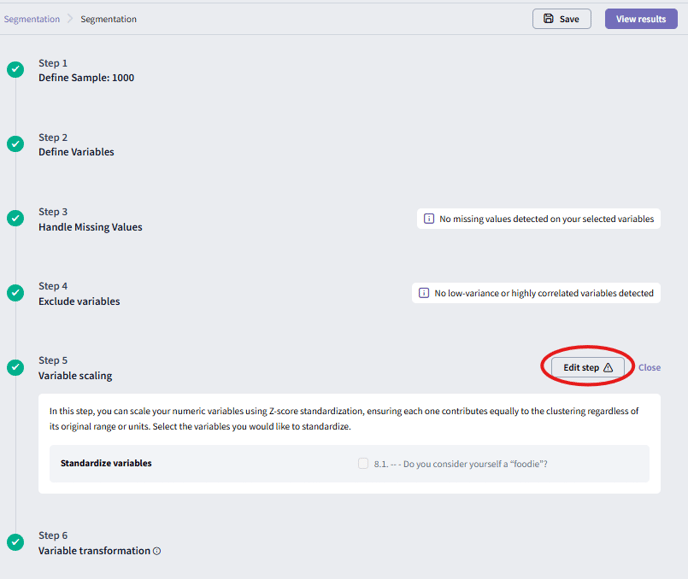Go to Segmentation breadcrumb parent link
688x579 pixels.
tap(31, 19)
